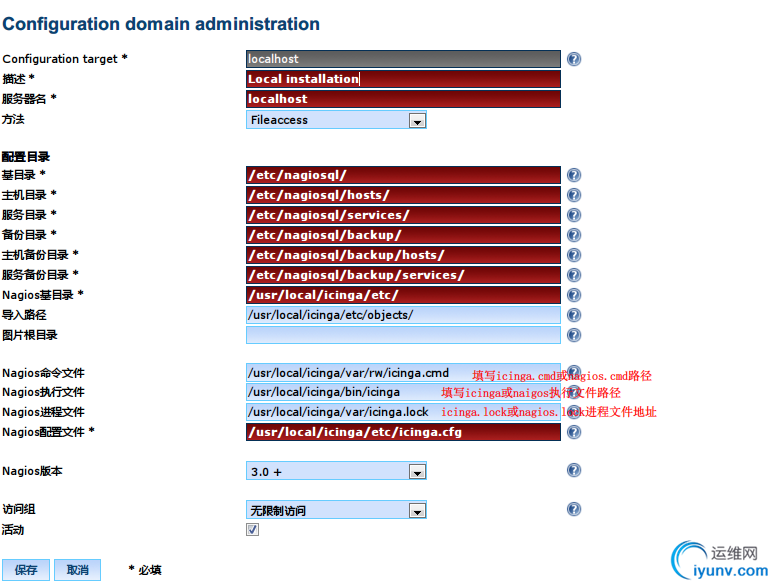Click the Configuration domain administration heading
The width and height of the screenshot is (774, 587).
[161, 24]
